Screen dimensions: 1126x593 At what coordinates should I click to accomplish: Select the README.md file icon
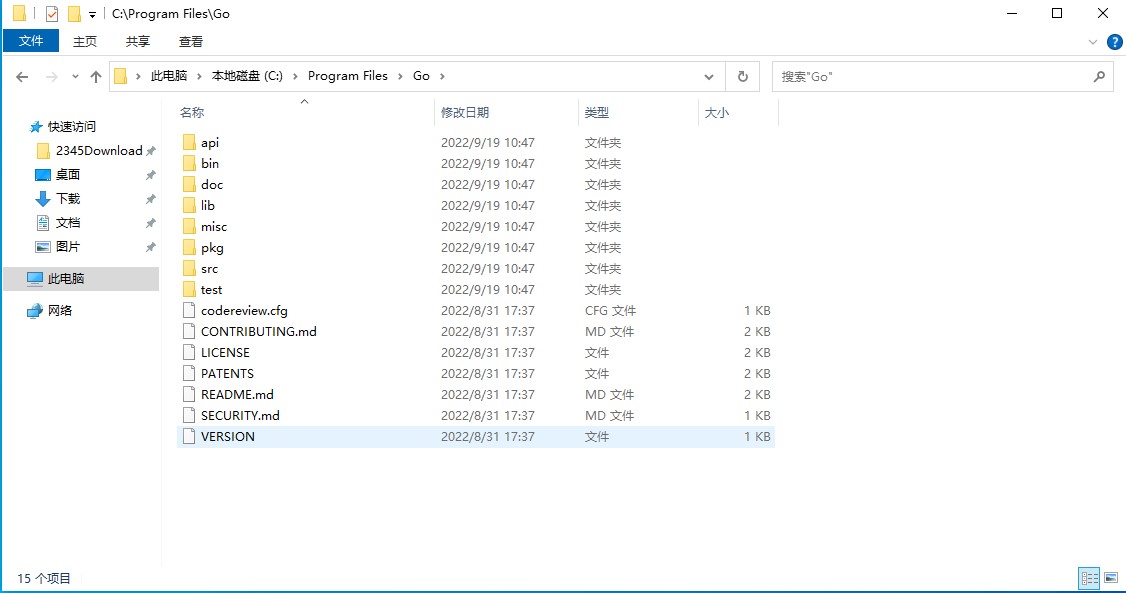coord(189,394)
